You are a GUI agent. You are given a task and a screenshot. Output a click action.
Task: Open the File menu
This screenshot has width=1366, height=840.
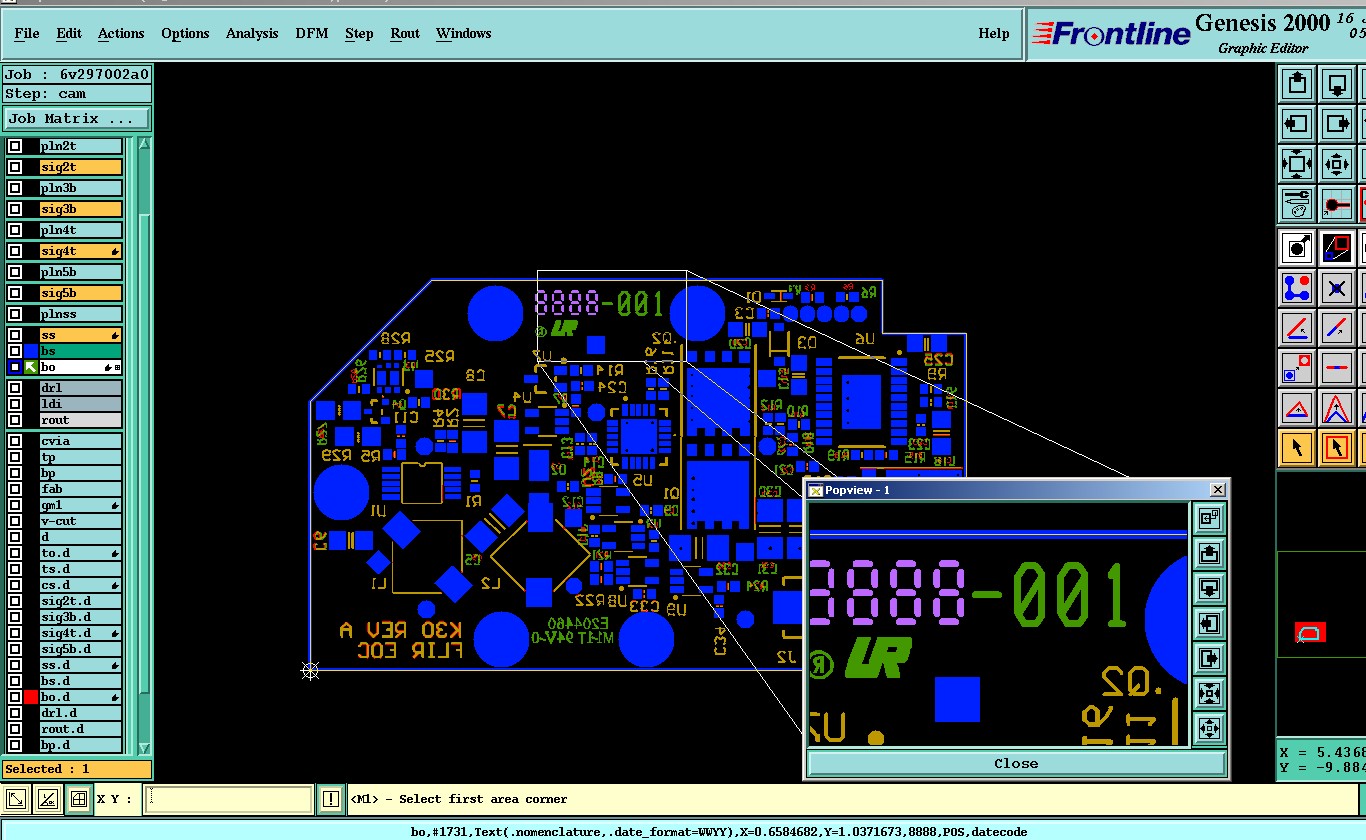point(27,33)
